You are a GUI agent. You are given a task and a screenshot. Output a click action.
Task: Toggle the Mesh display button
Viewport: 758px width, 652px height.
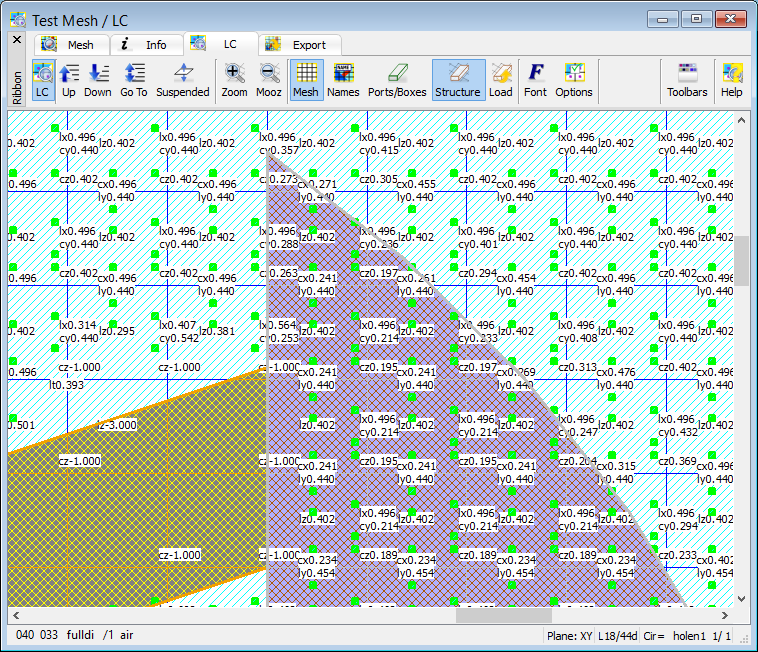(306, 80)
